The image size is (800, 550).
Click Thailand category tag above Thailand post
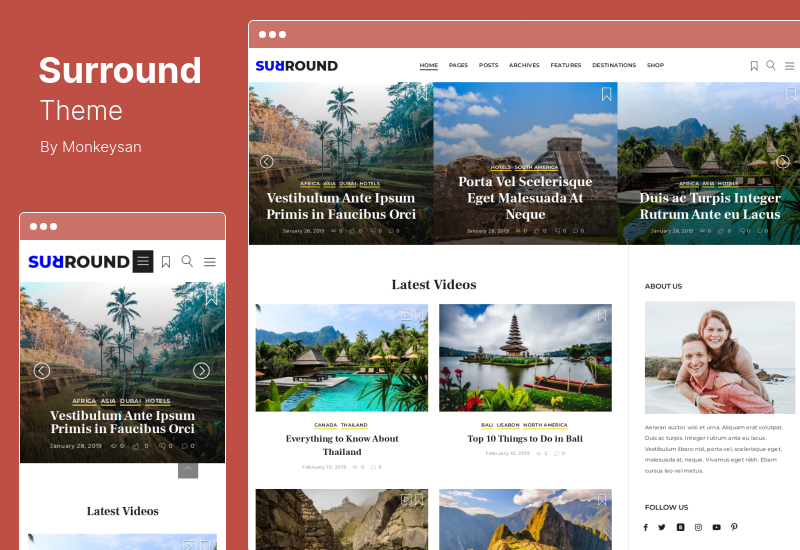point(354,425)
